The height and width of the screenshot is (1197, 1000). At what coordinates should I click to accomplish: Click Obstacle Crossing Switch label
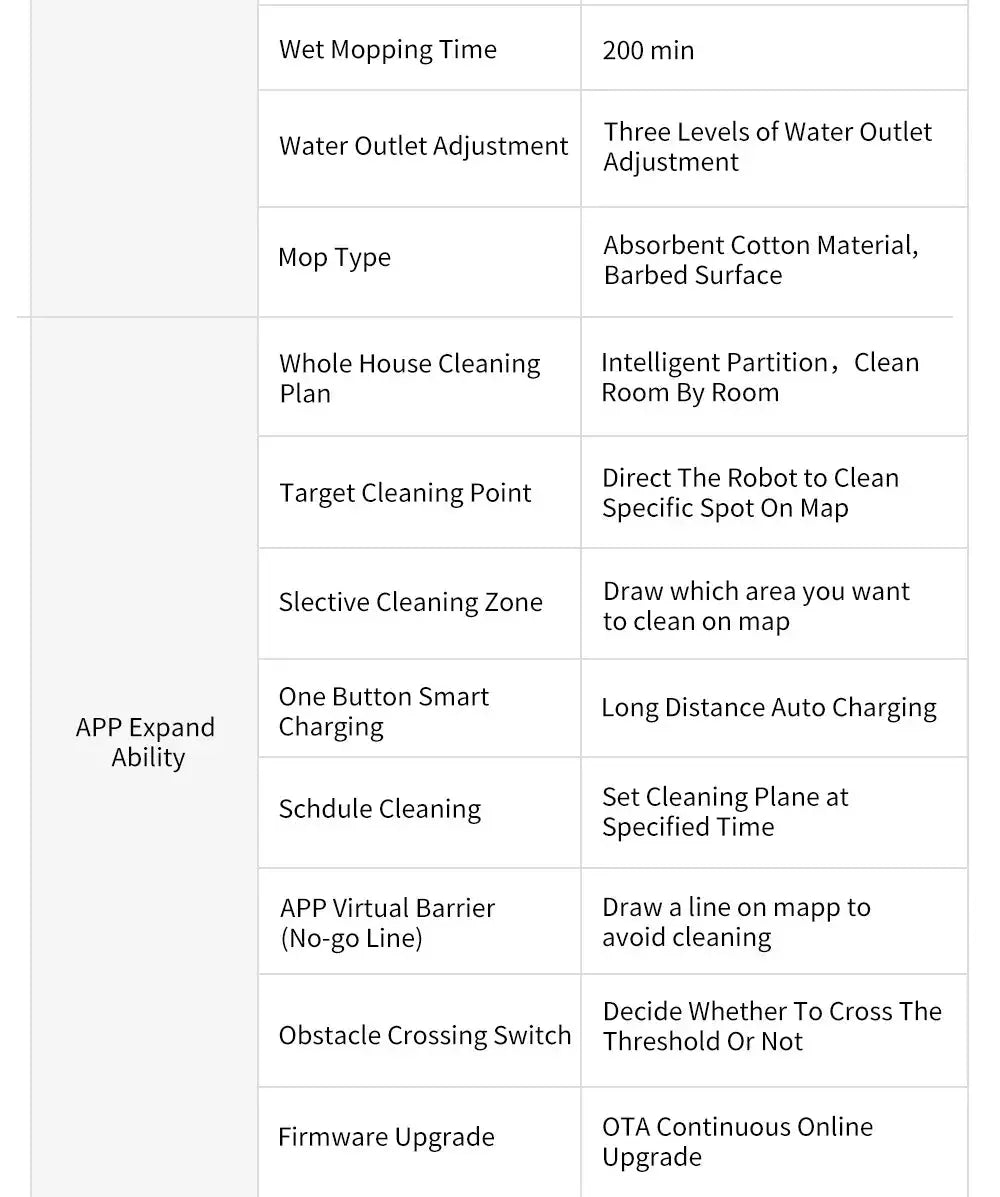(x=424, y=1035)
